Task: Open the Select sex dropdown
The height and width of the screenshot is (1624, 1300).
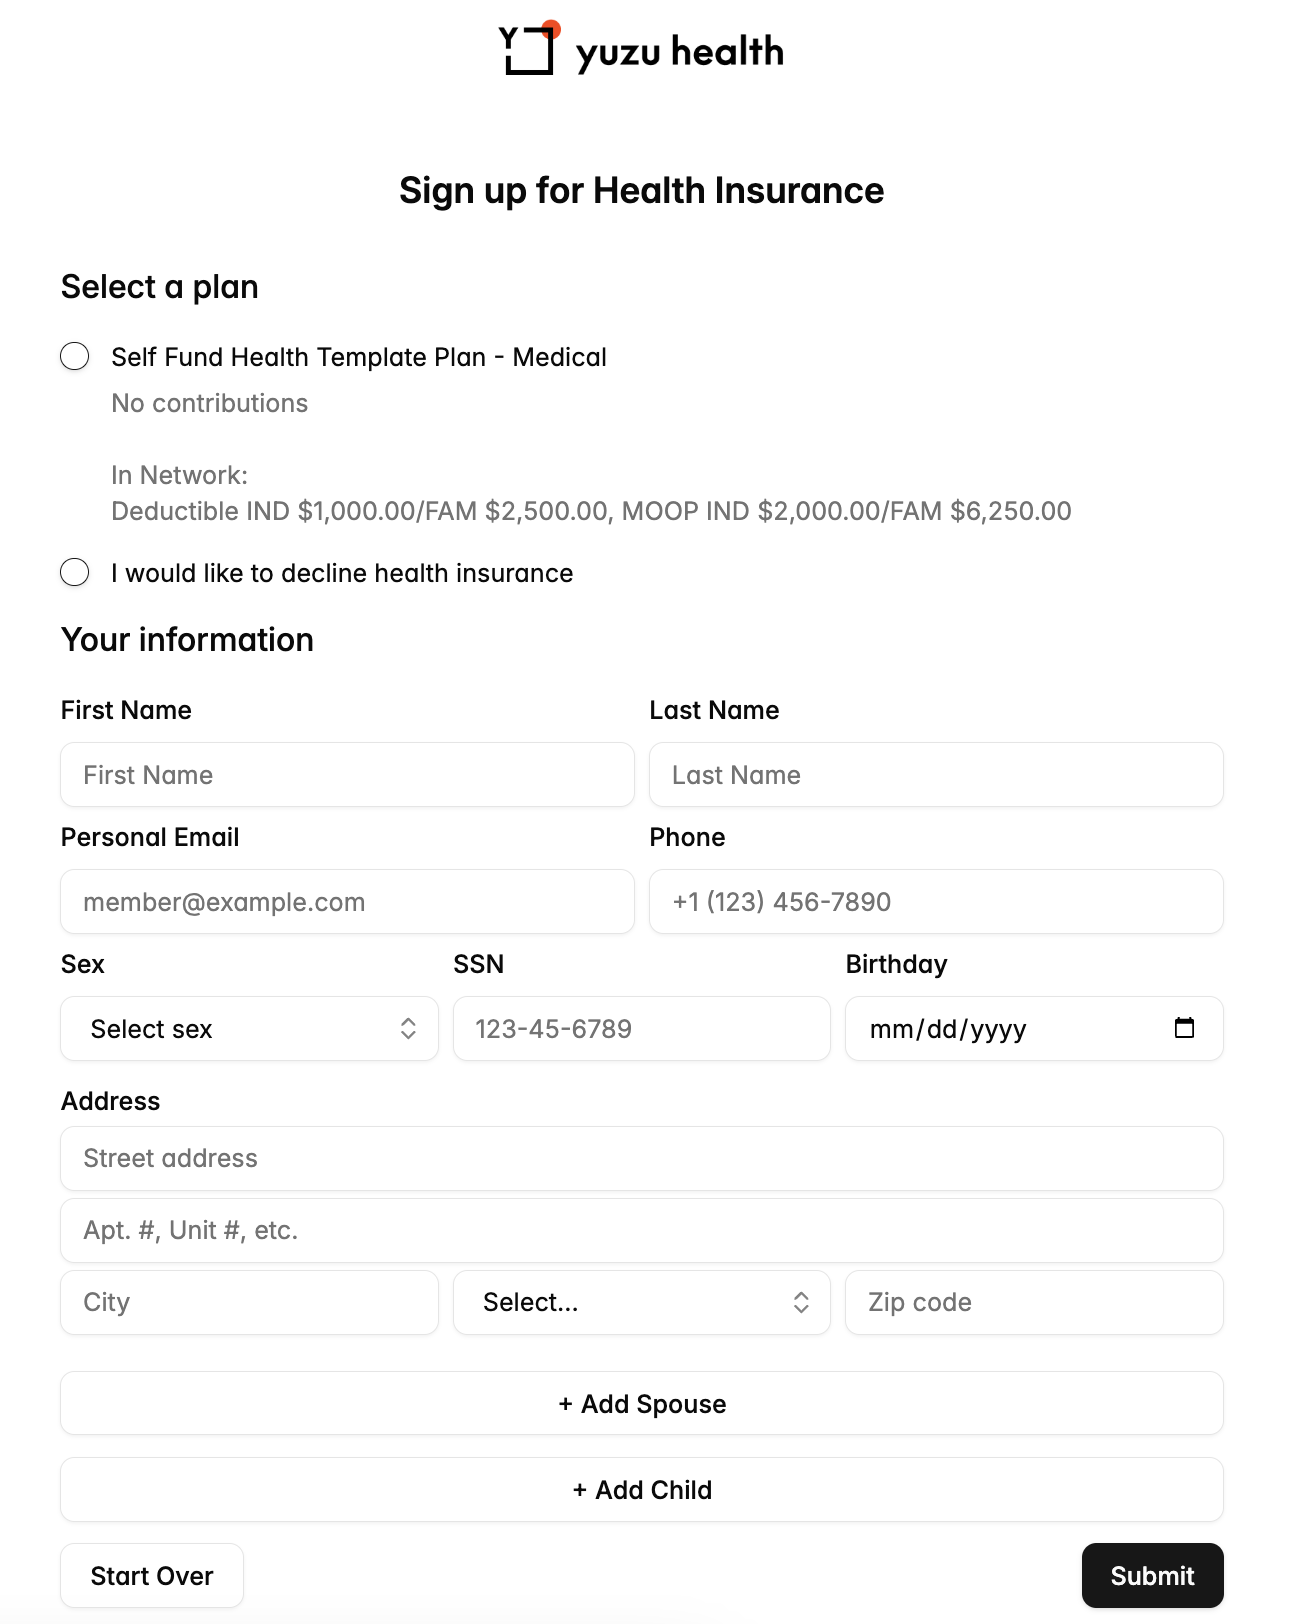Action: coord(249,1029)
